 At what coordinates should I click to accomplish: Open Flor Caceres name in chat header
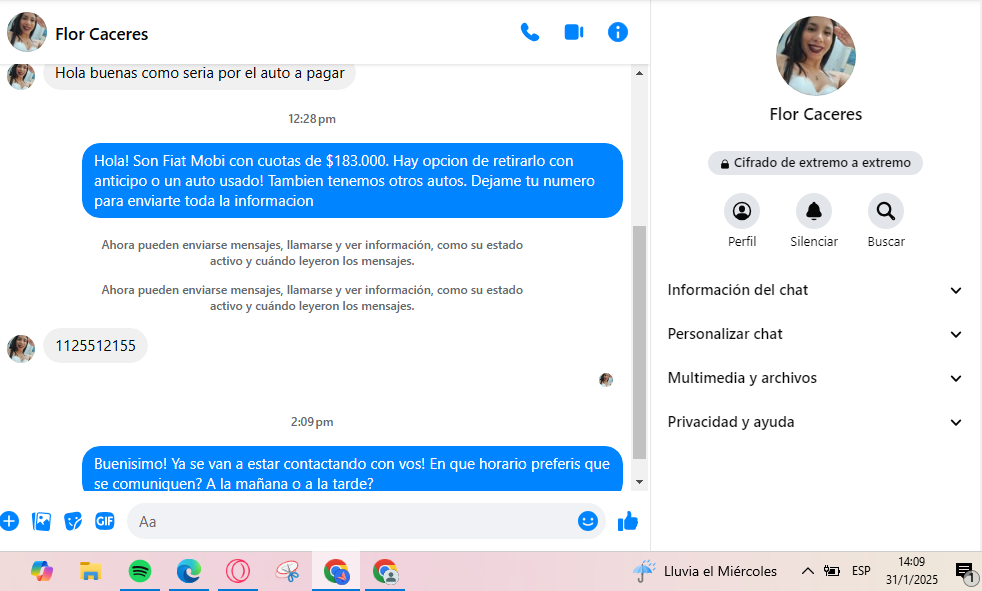(x=101, y=34)
